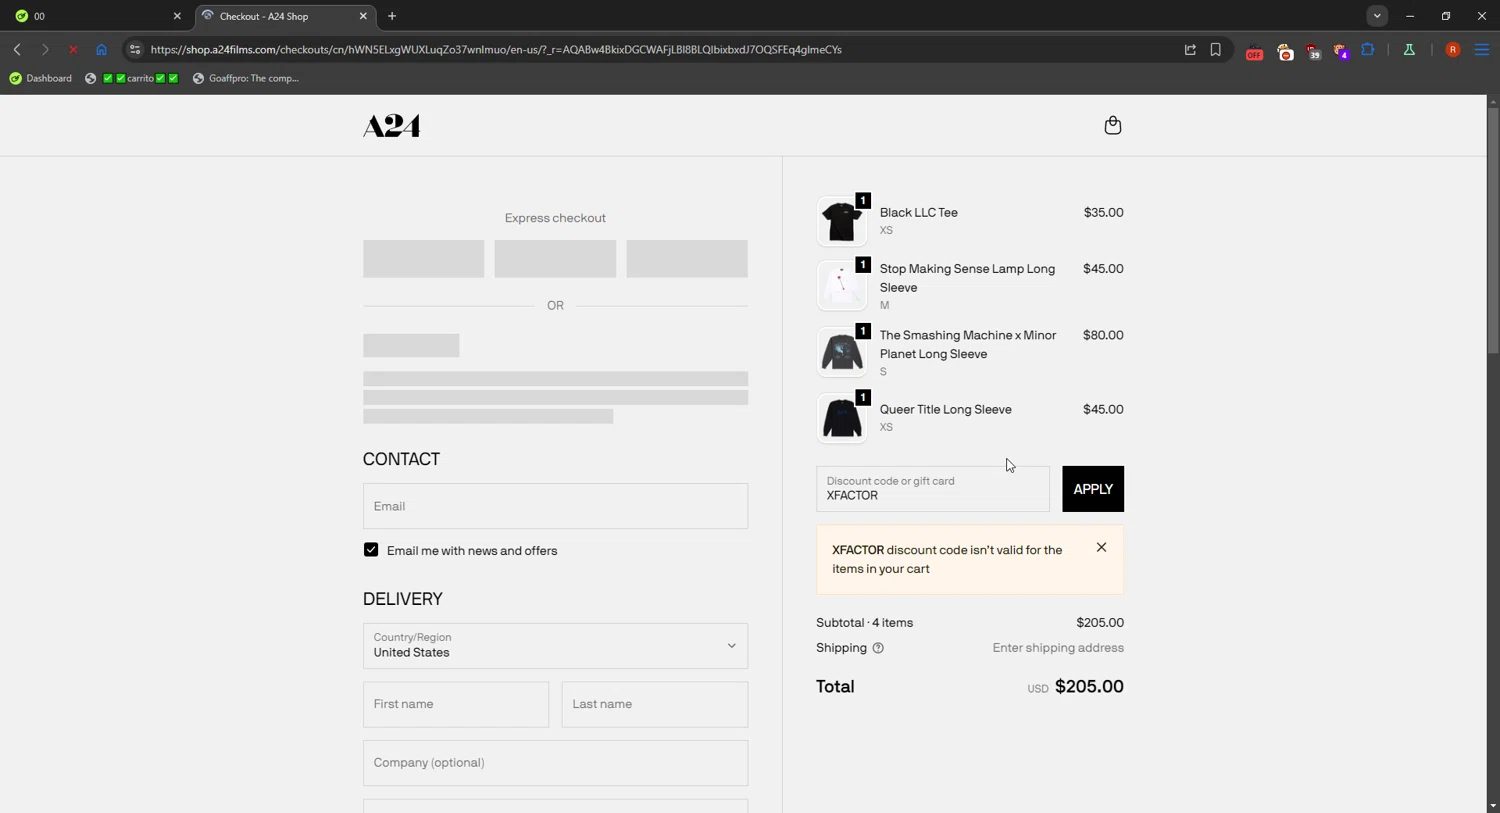Click the browser address bar URL

click(x=496, y=49)
